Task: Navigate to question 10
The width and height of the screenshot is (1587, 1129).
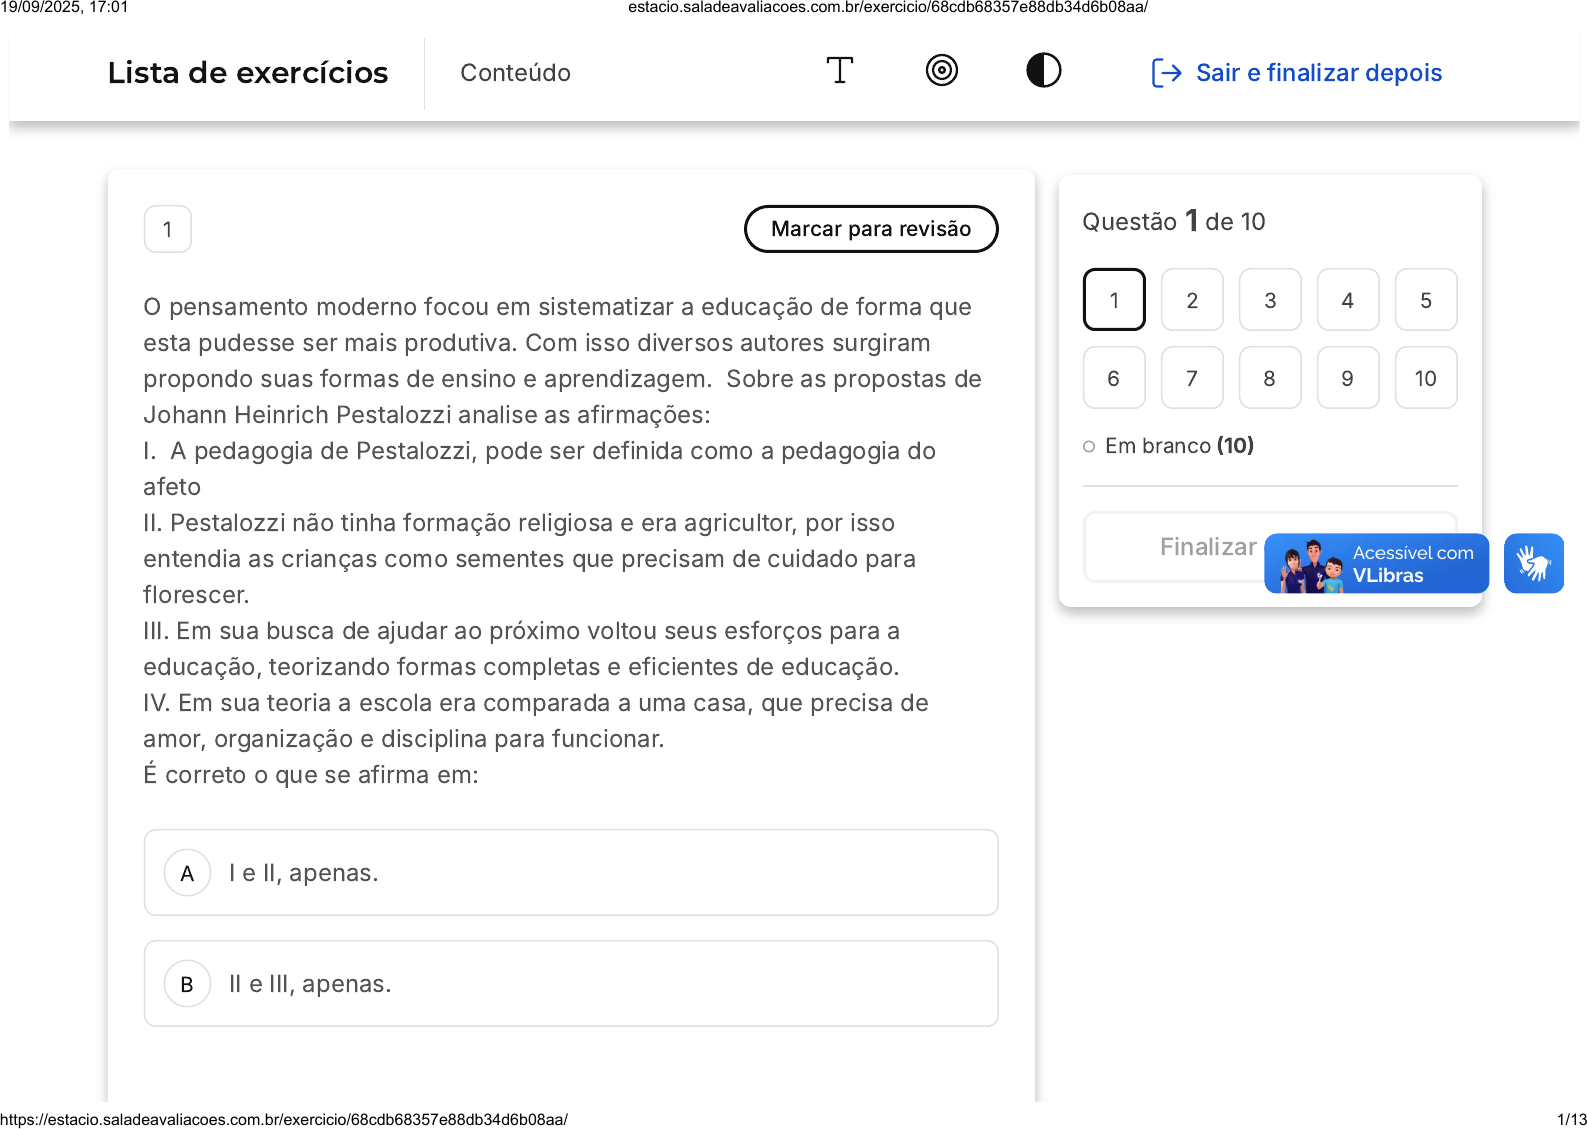Action: point(1425,378)
